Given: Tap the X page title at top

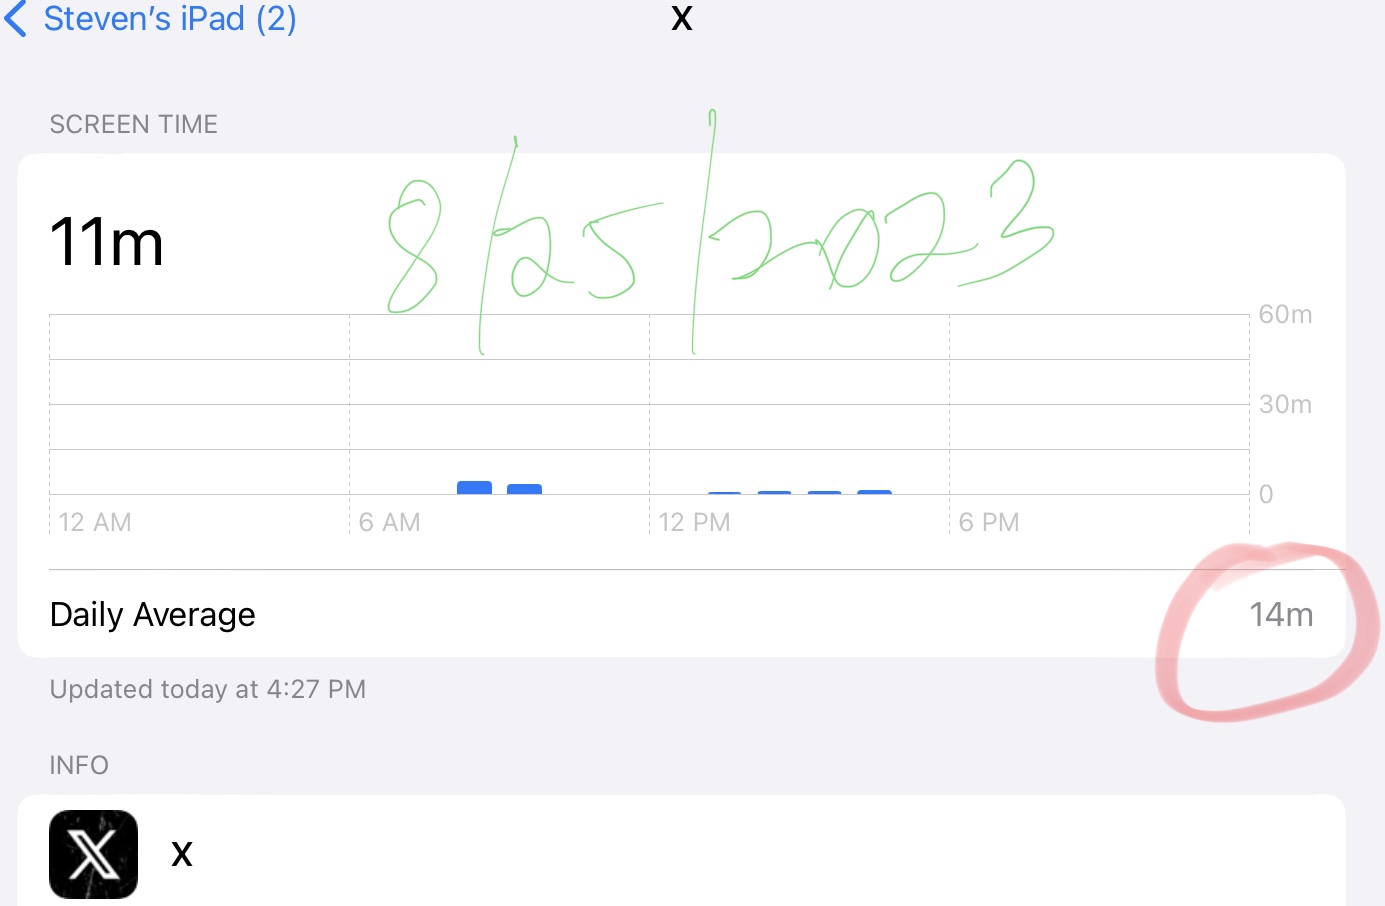Looking at the screenshot, I should [682, 18].
